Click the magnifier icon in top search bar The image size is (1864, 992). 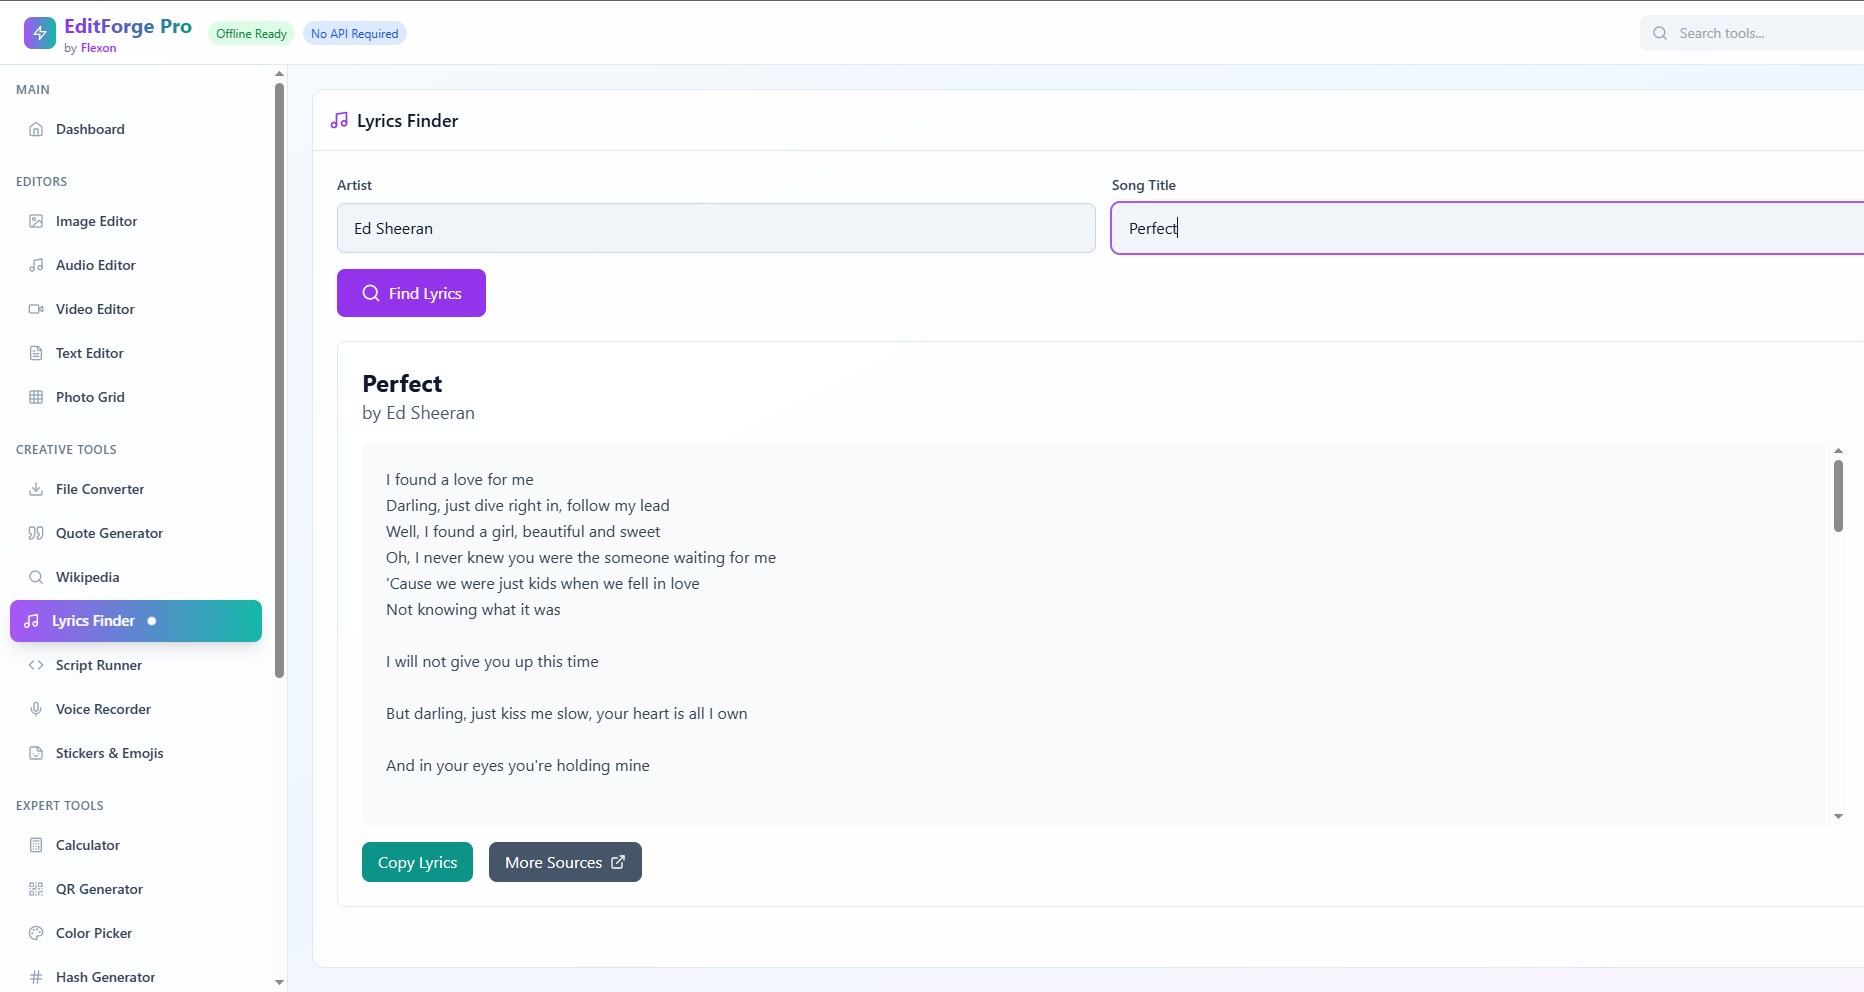(1660, 33)
